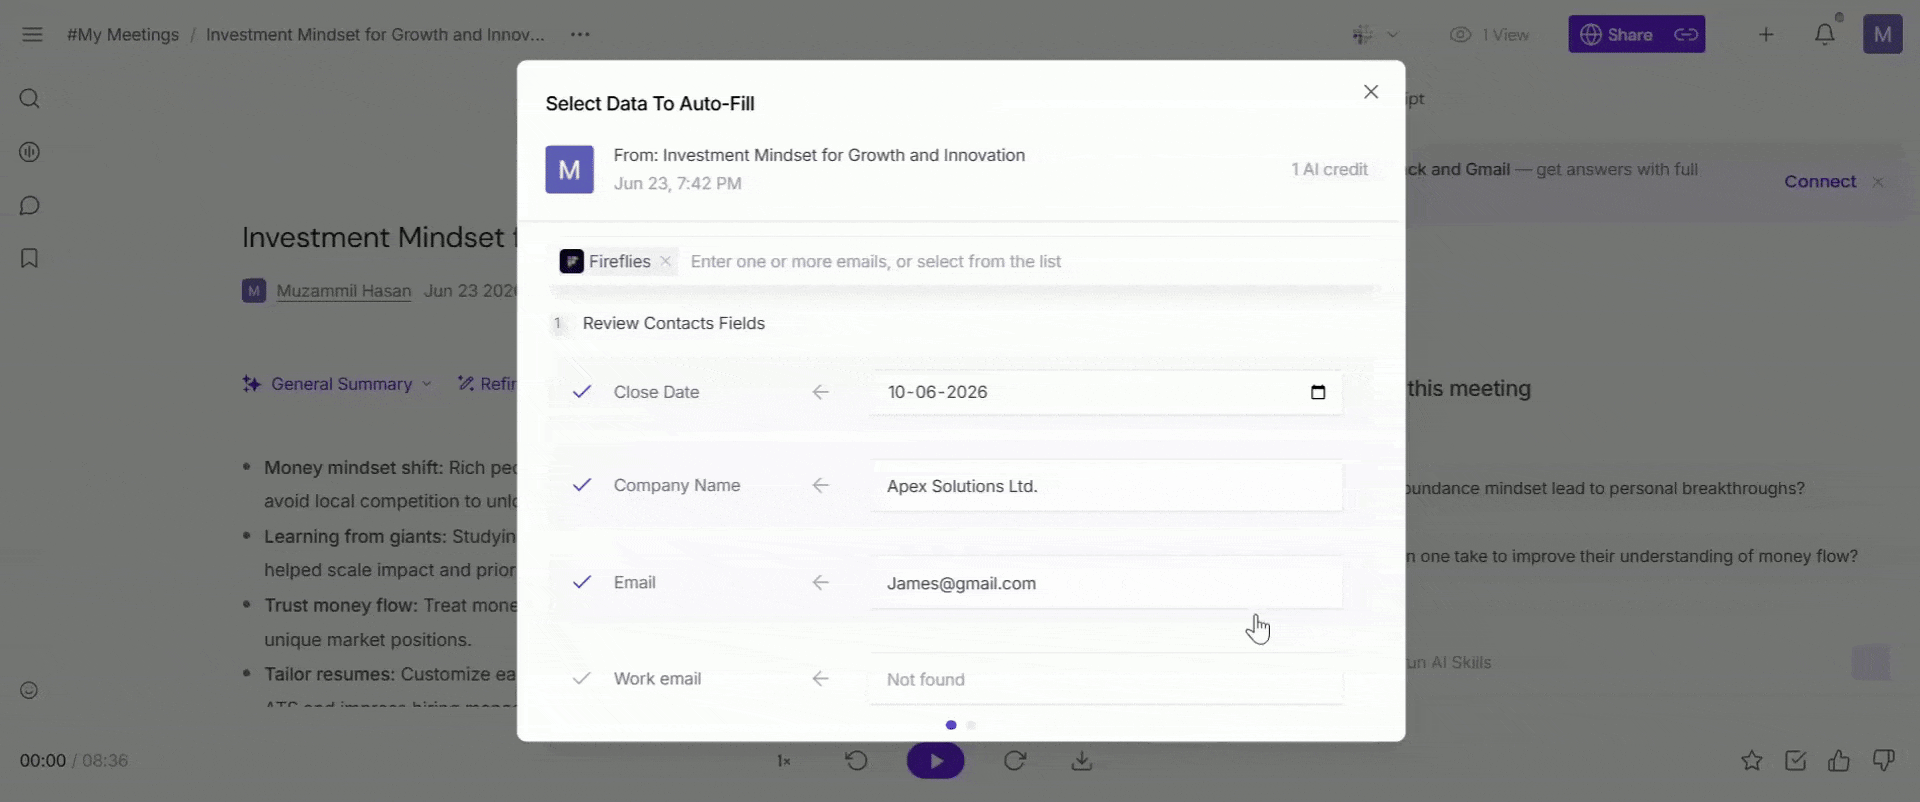This screenshot has width=1920, height=802.
Task: Rewind the recording with the back icon
Action: (x=856, y=761)
